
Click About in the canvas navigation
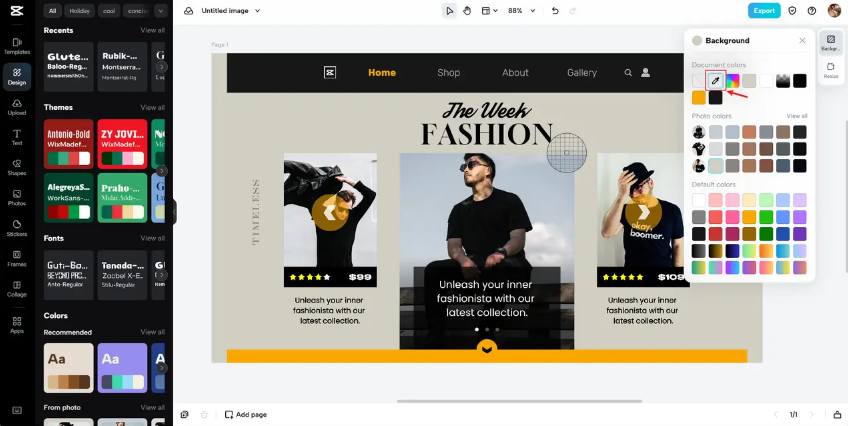pos(515,72)
